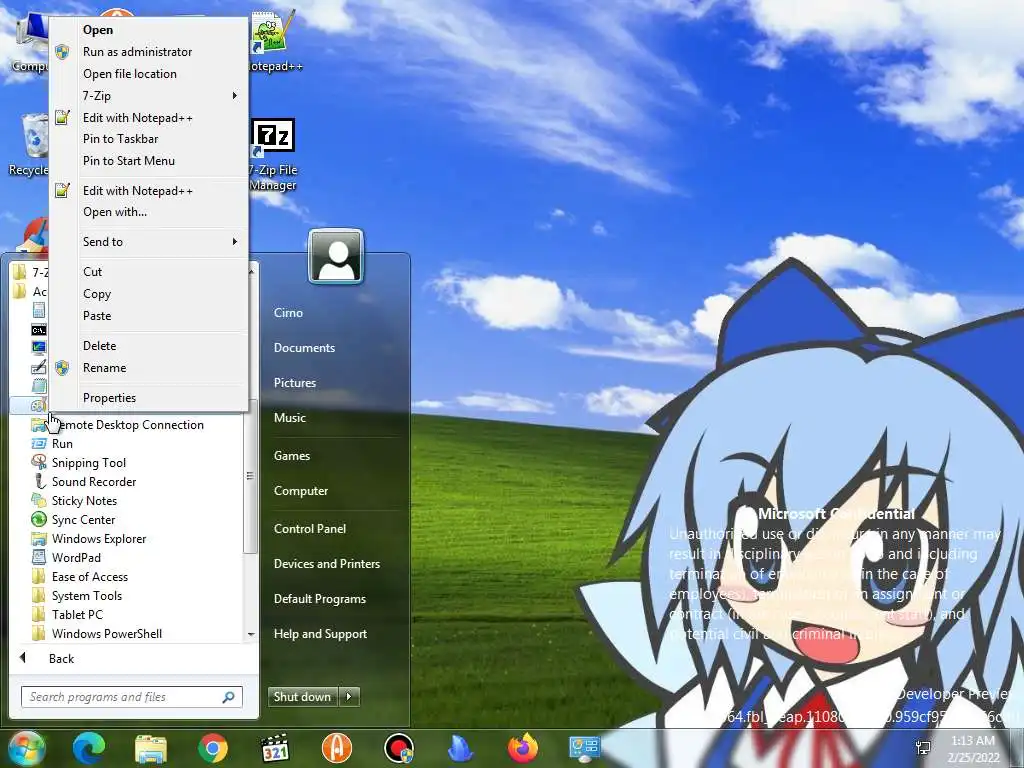Click the network tray icon

(923, 748)
